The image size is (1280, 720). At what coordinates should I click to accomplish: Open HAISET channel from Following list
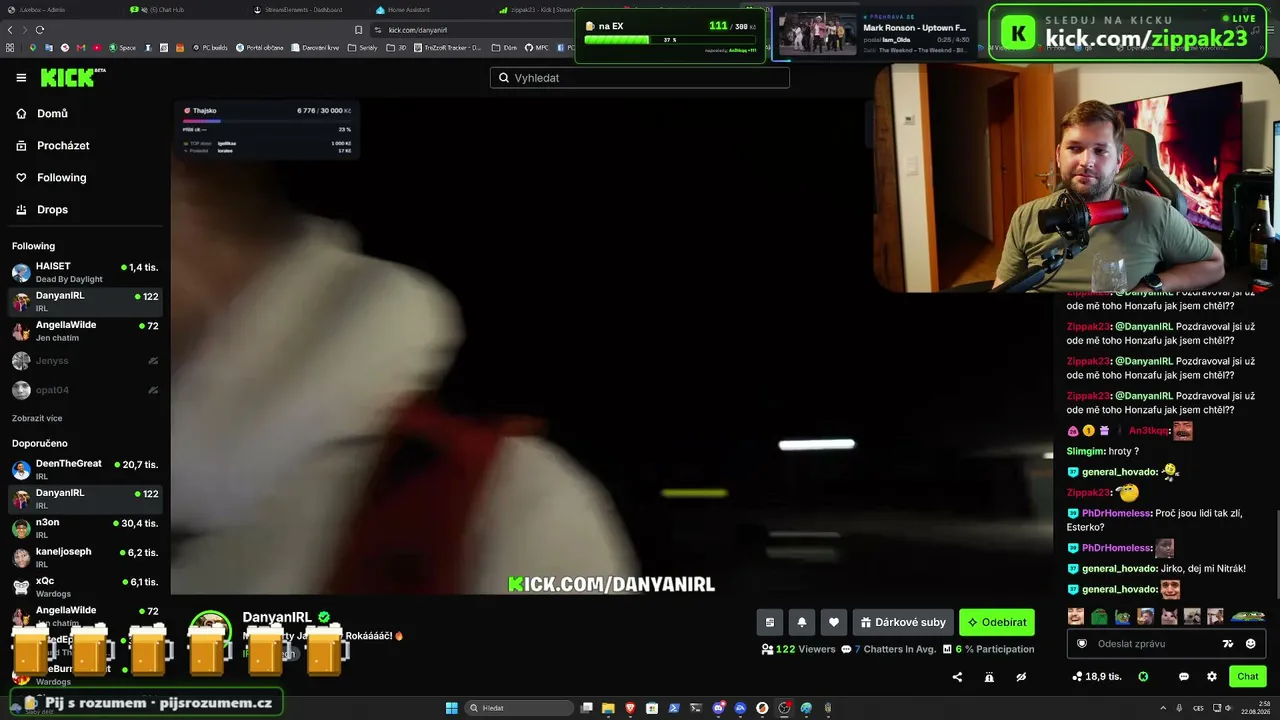click(85, 272)
